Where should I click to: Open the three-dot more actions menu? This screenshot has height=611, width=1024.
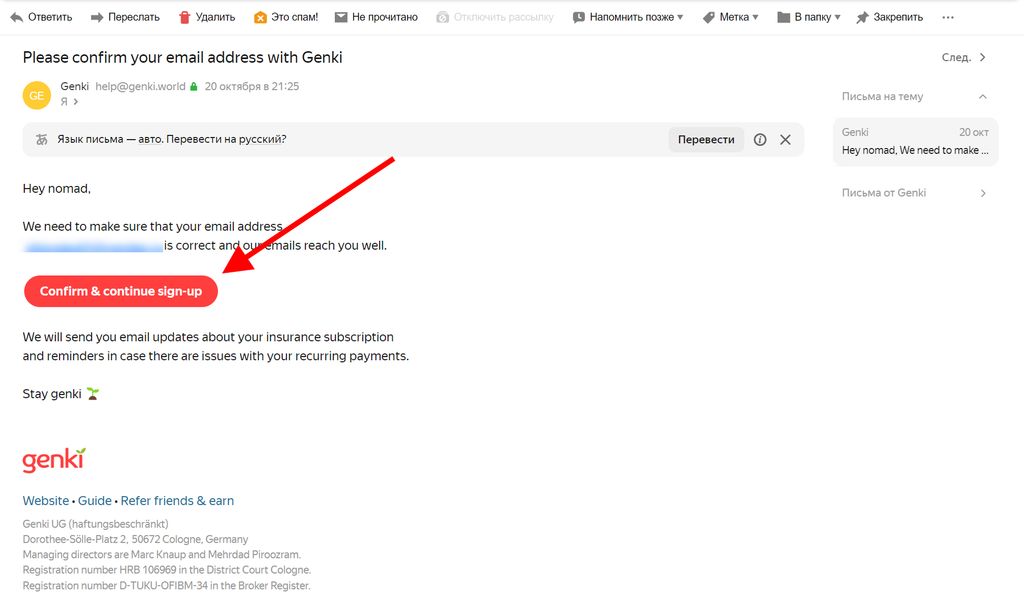coord(948,17)
